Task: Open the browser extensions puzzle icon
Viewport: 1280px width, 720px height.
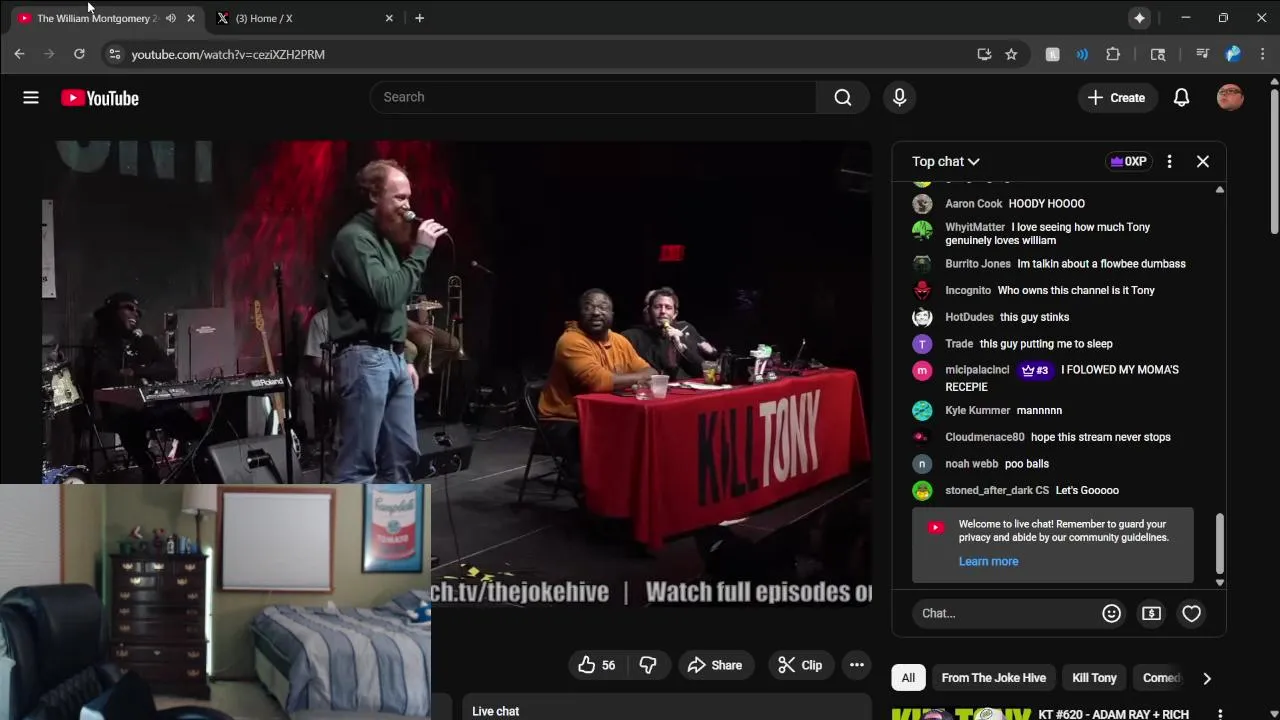Action: point(1113,54)
